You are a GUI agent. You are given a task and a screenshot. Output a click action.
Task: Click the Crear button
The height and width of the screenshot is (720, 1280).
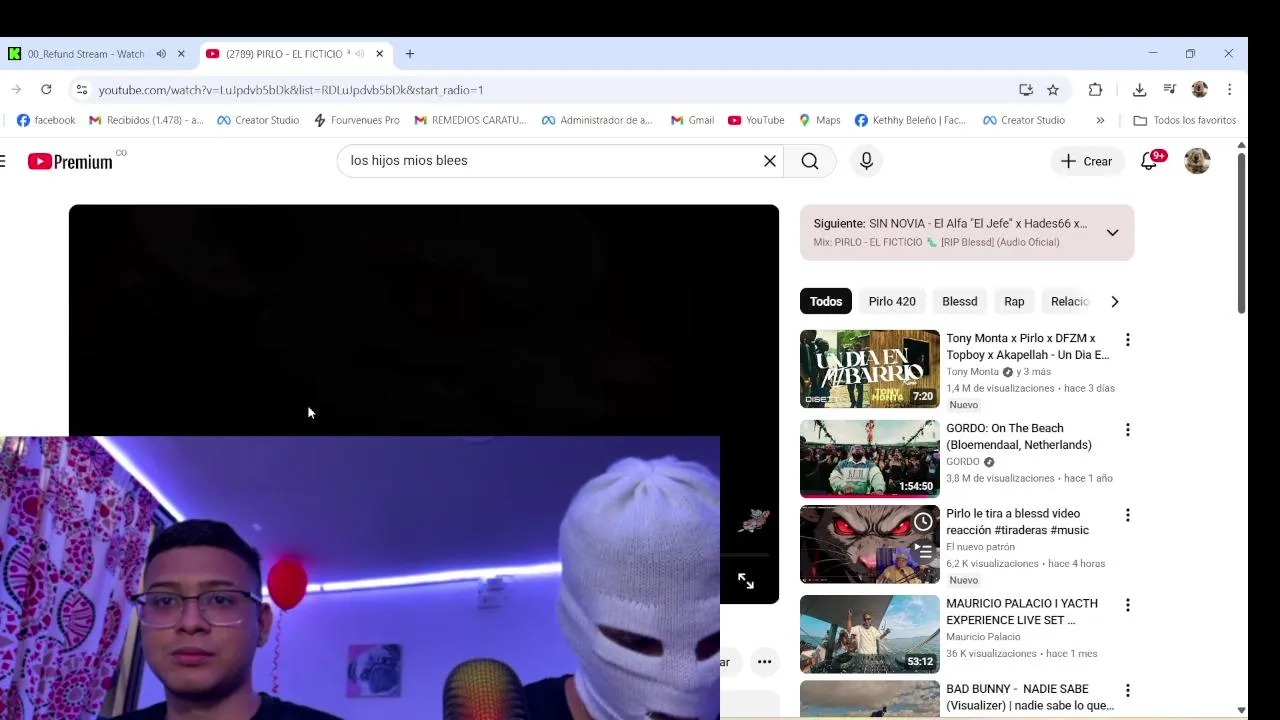click(1086, 161)
